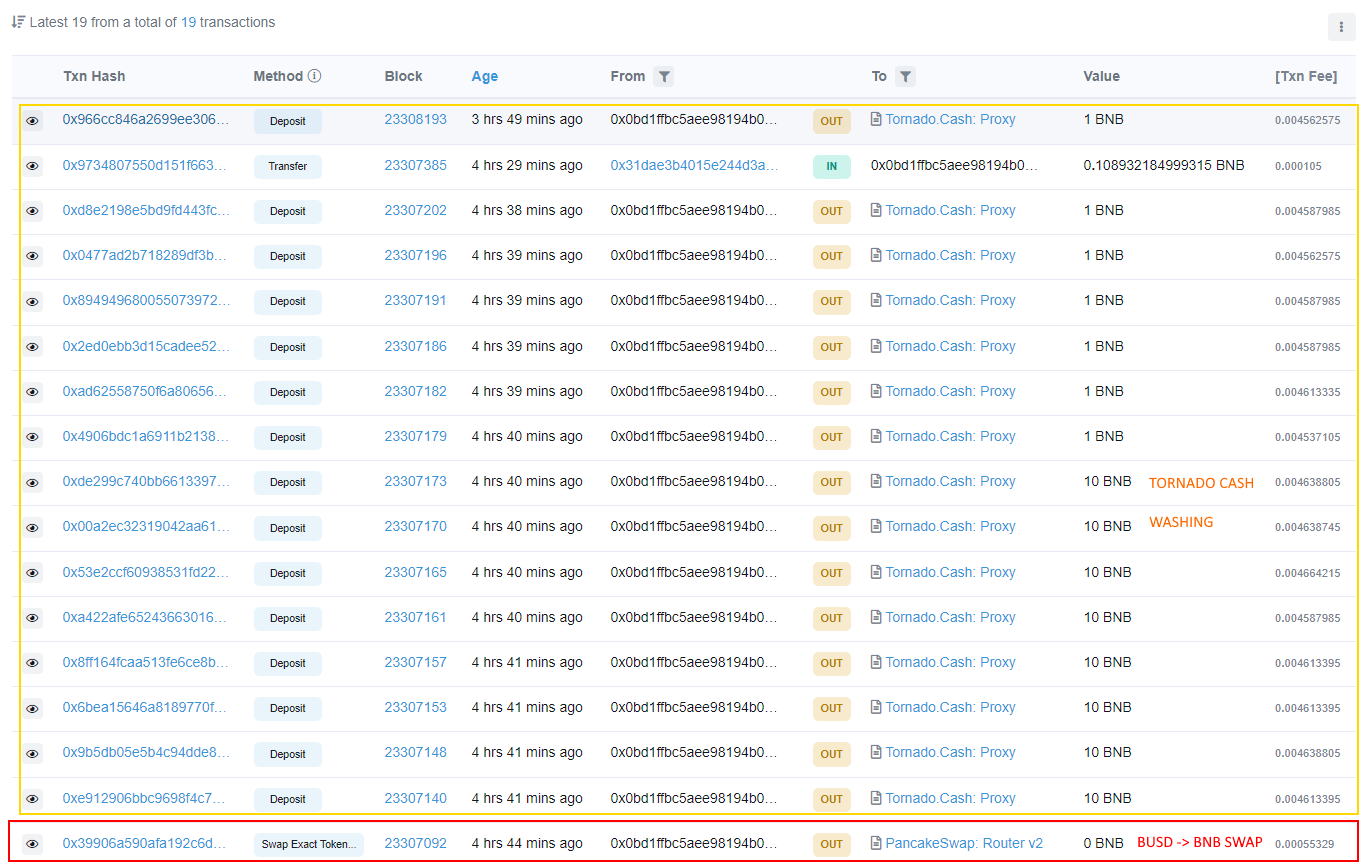Image resolution: width=1367 pixels, height=865 pixels.
Task: Preview transaction 0x894949680055073972 eye icon
Action: pyautogui.click(x=33, y=301)
